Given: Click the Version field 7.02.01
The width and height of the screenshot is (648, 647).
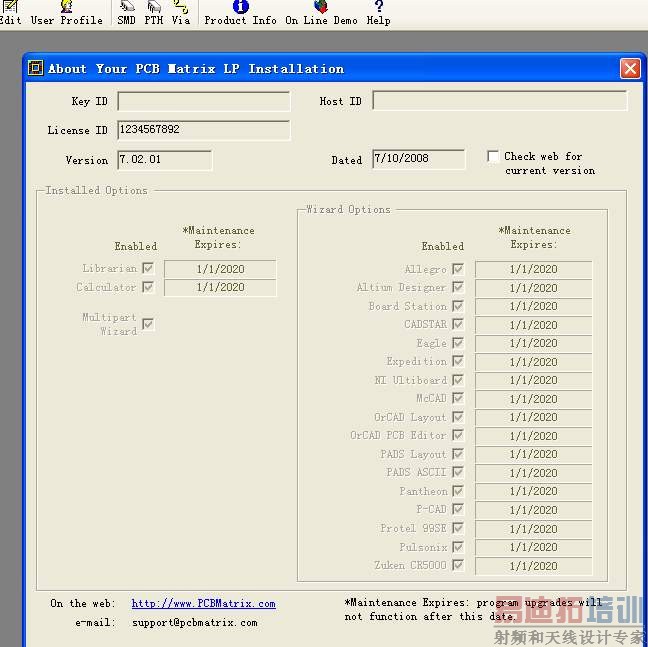Looking at the screenshot, I should pos(164,160).
